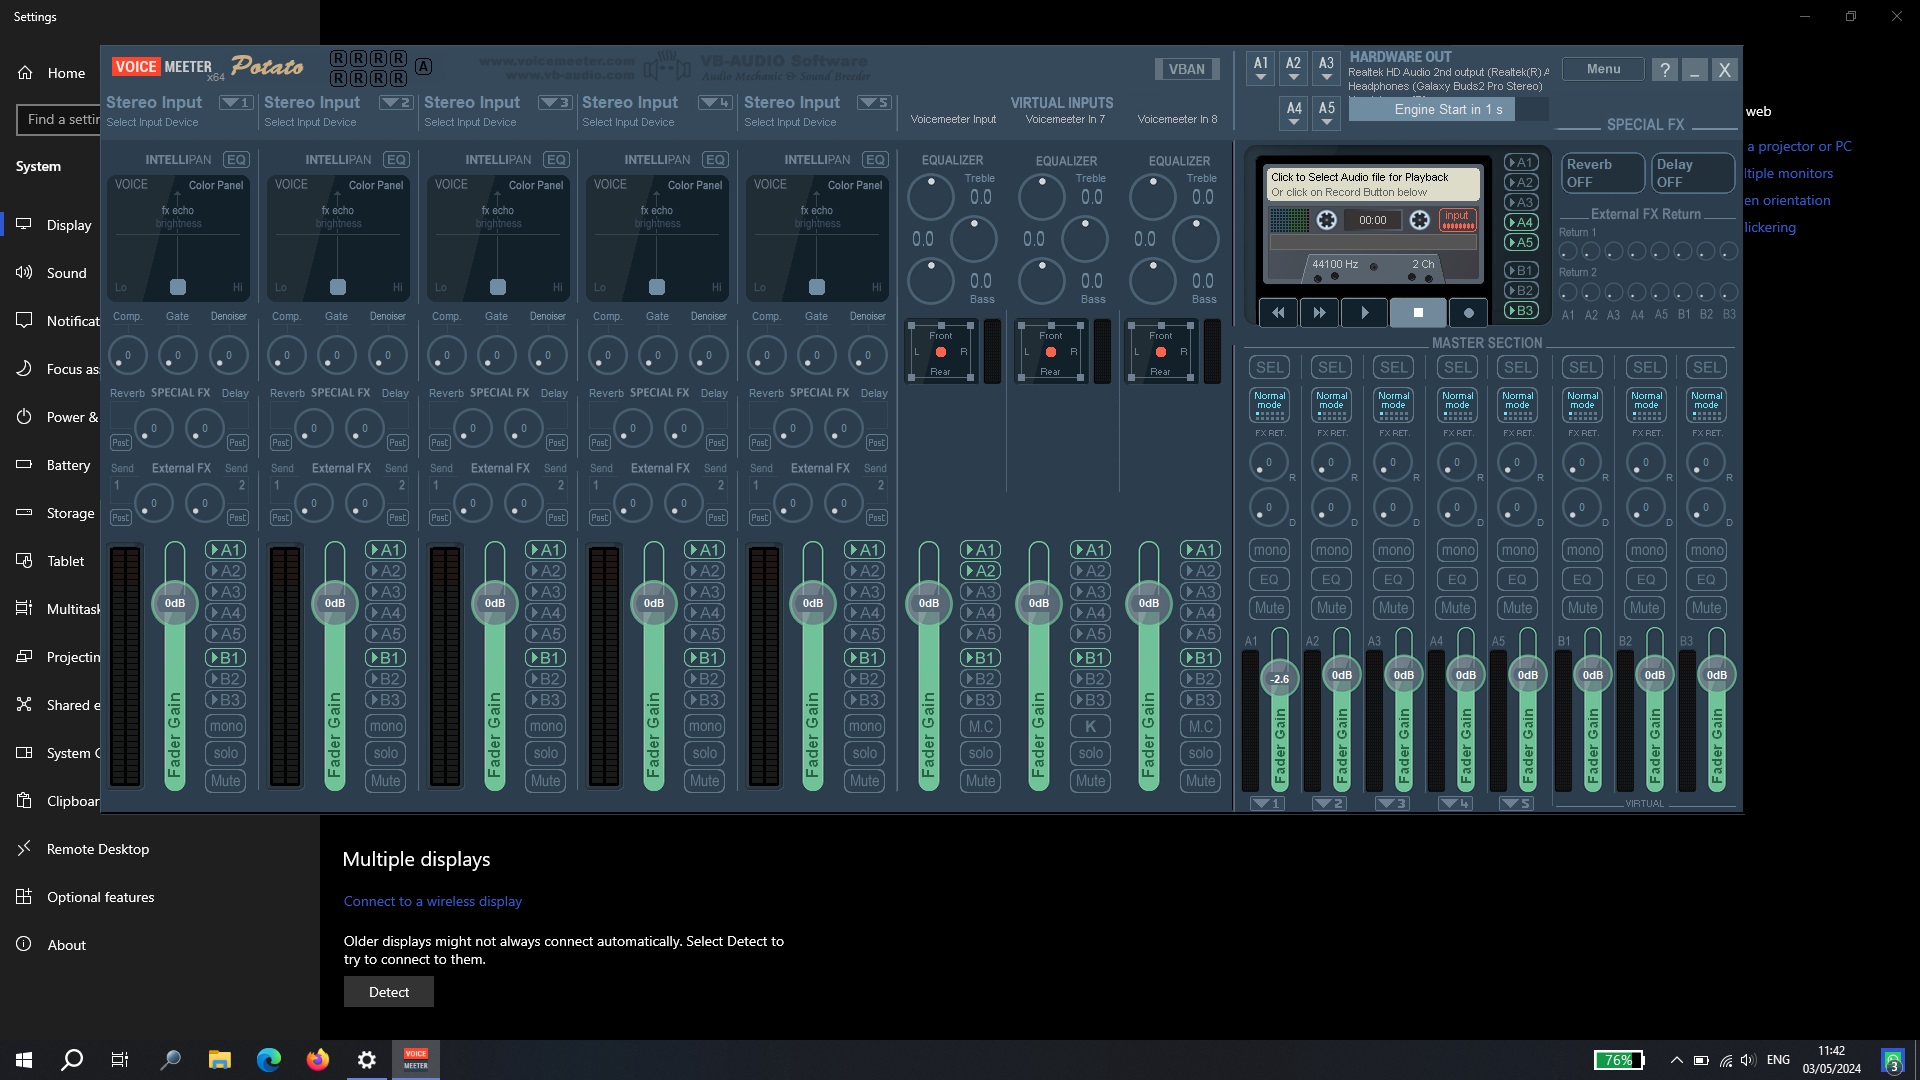Open Remote Desktop in Settings sidebar
This screenshot has width=1920, height=1080.
coord(98,849)
